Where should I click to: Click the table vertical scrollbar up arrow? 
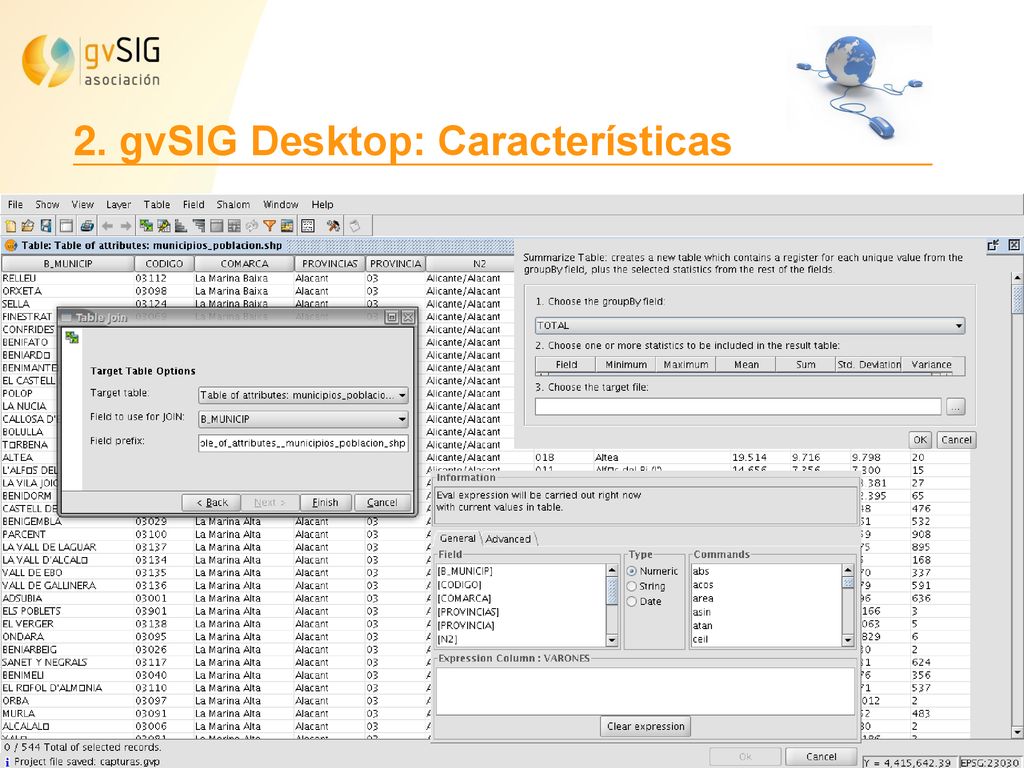(1017, 278)
